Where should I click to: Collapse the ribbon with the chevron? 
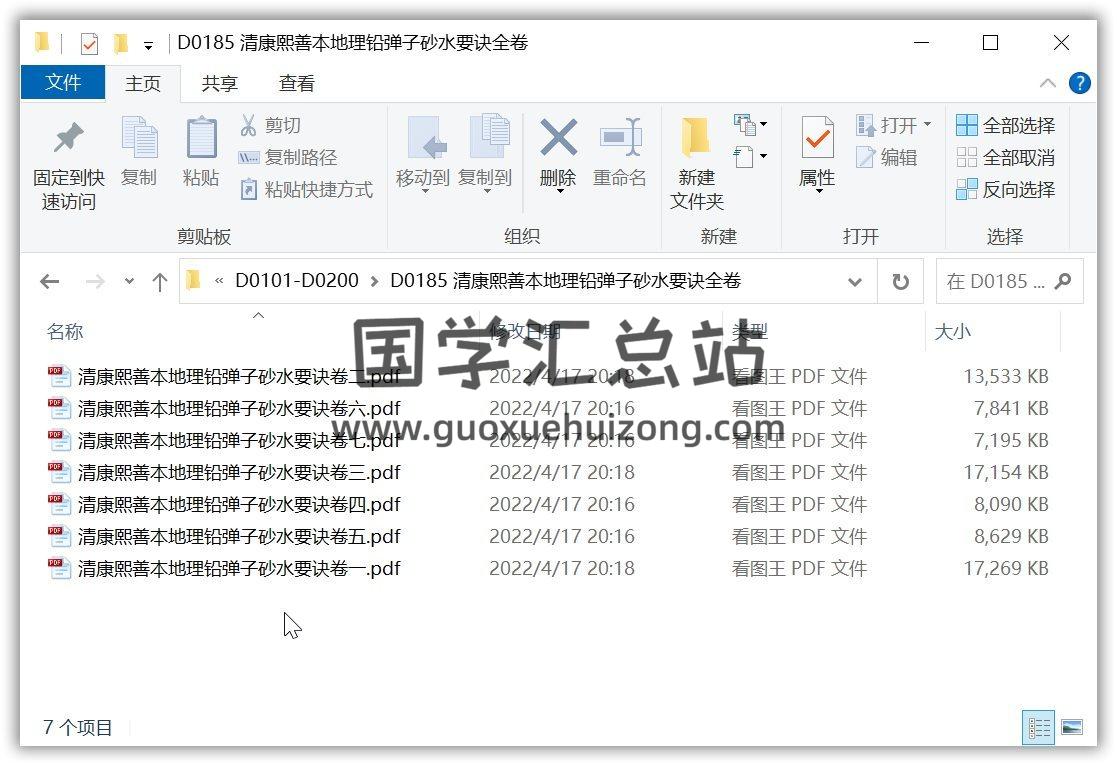[x=1047, y=83]
